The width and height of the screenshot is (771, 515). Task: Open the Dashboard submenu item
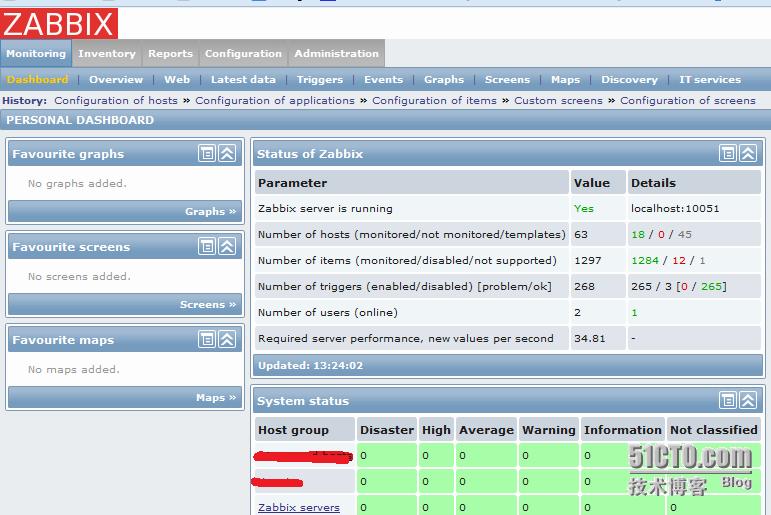(37, 79)
